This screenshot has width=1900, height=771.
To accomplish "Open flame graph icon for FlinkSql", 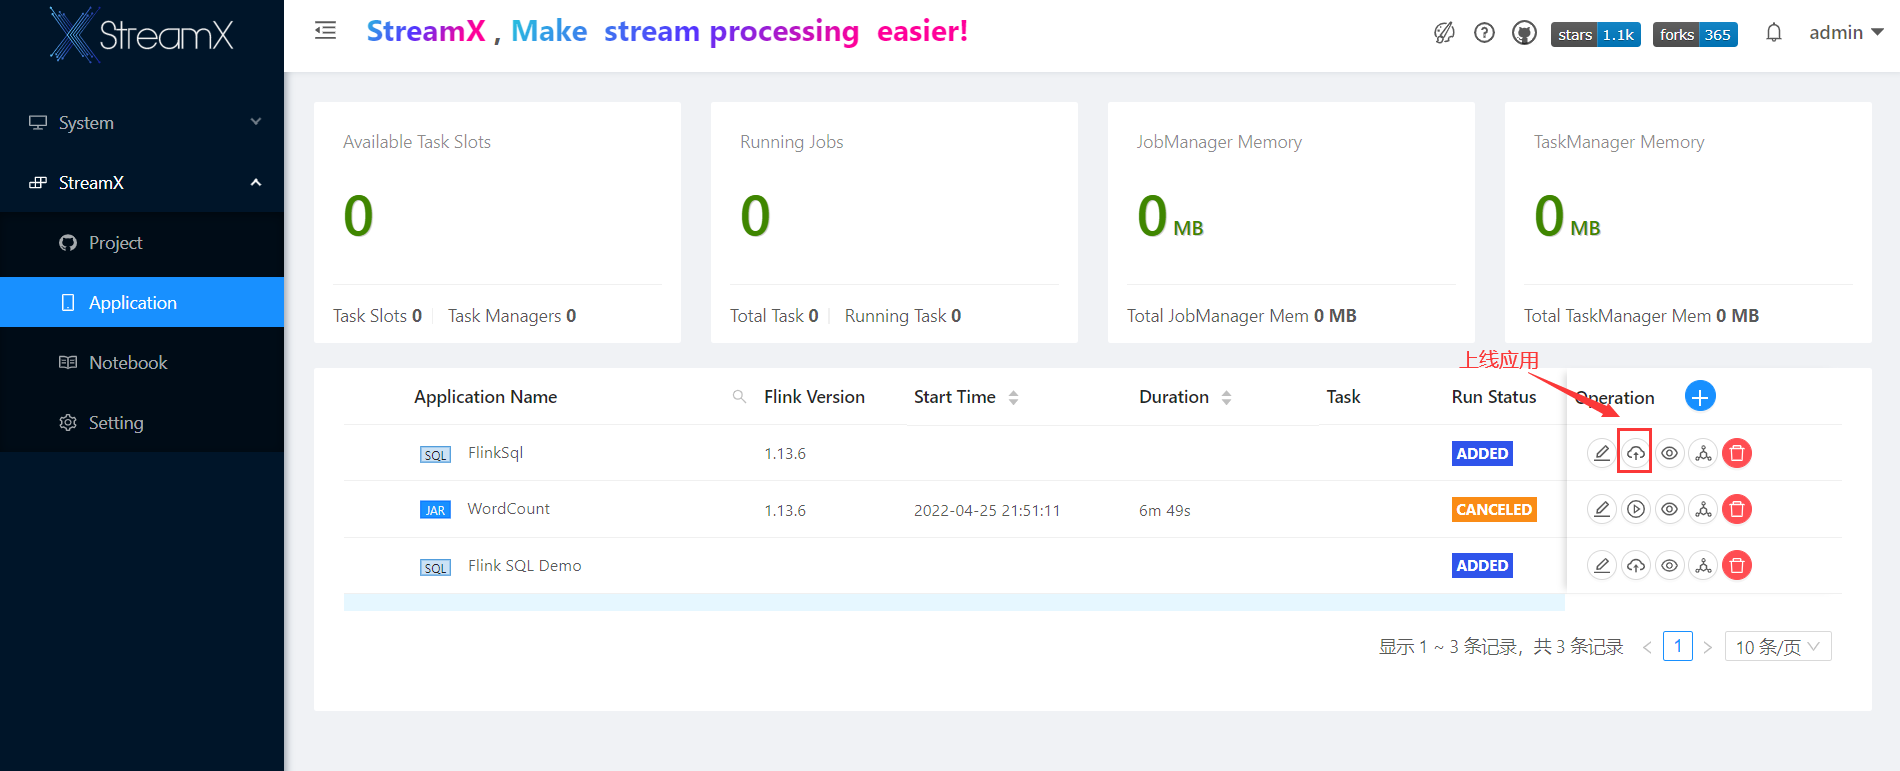I will 1703,453.
